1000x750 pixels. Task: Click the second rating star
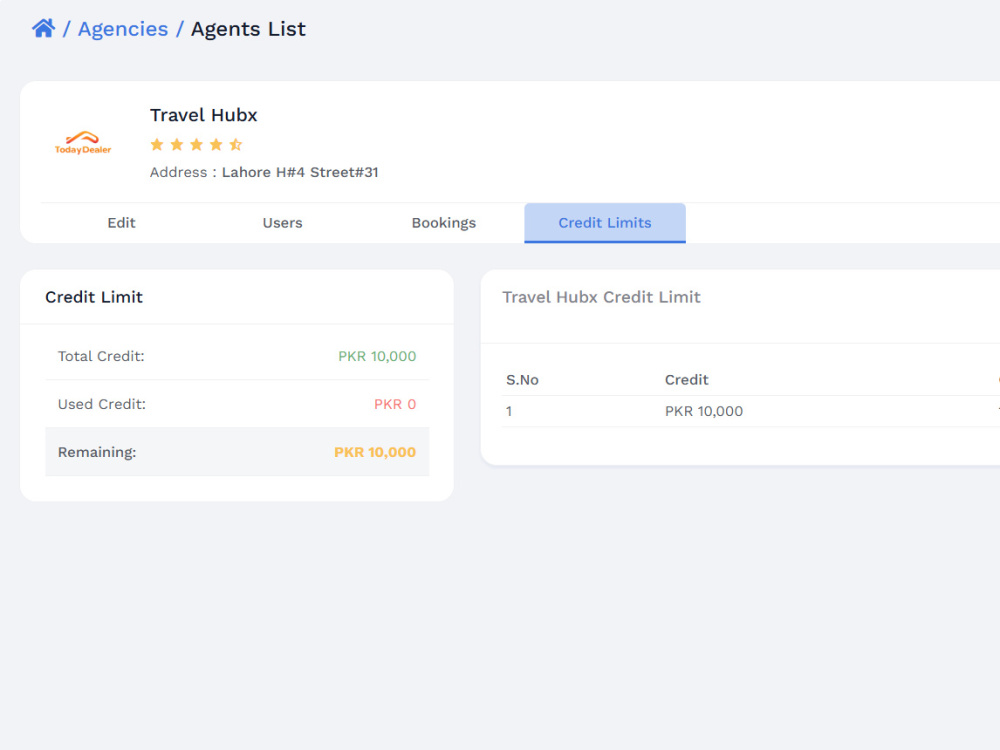177,145
